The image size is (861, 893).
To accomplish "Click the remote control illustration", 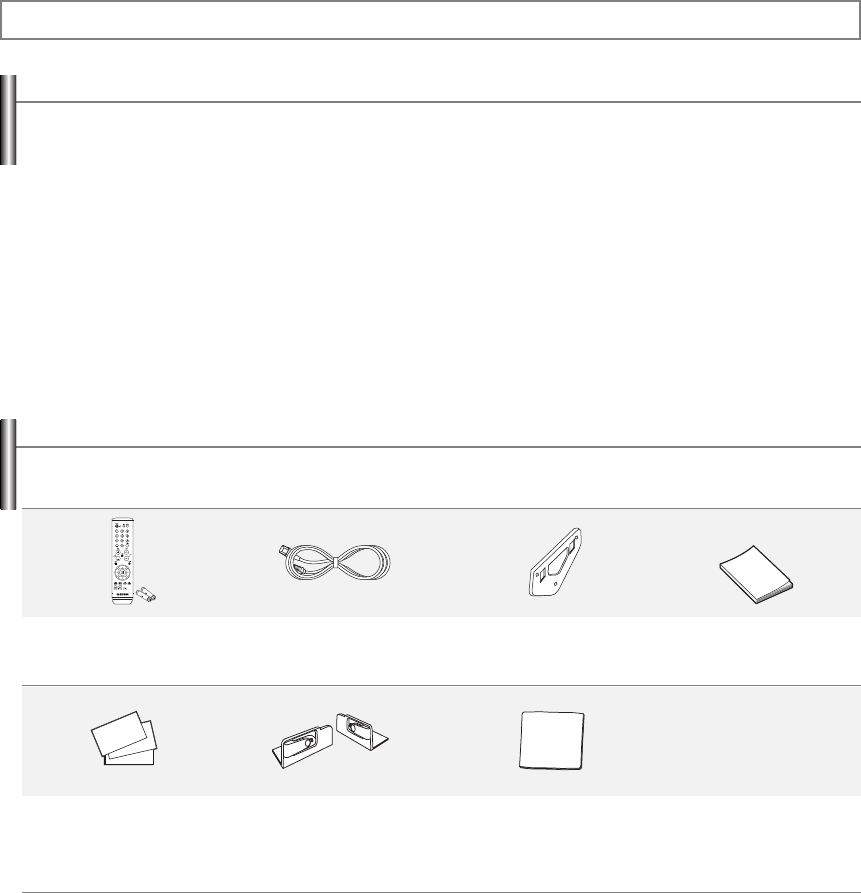I will click(122, 561).
